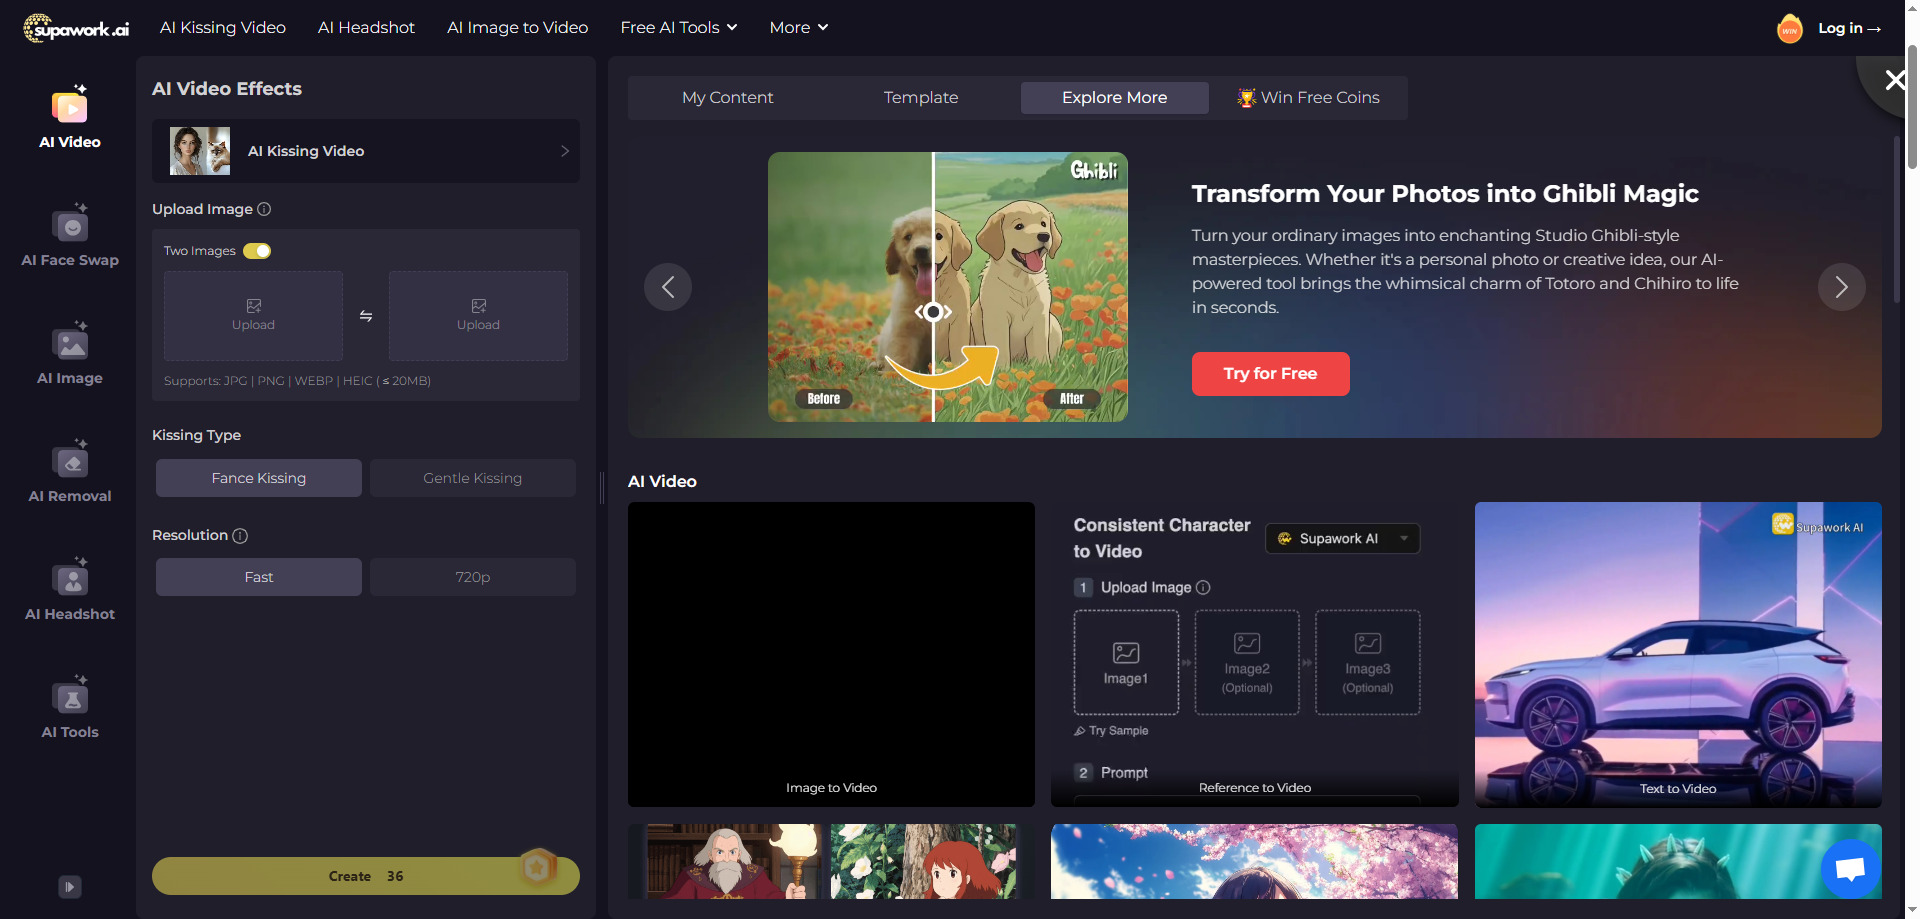Viewport: 1920px width, 919px height.
Task: Click the Image2 optional upload slot
Action: tap(1247, 662)
